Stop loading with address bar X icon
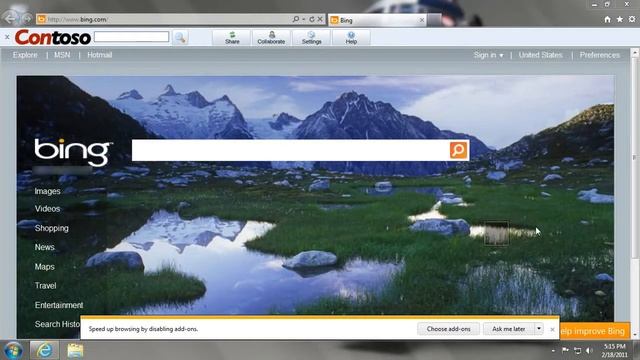Image resolution: width=640 pixels, height=360 pixels. click(320, 19)
